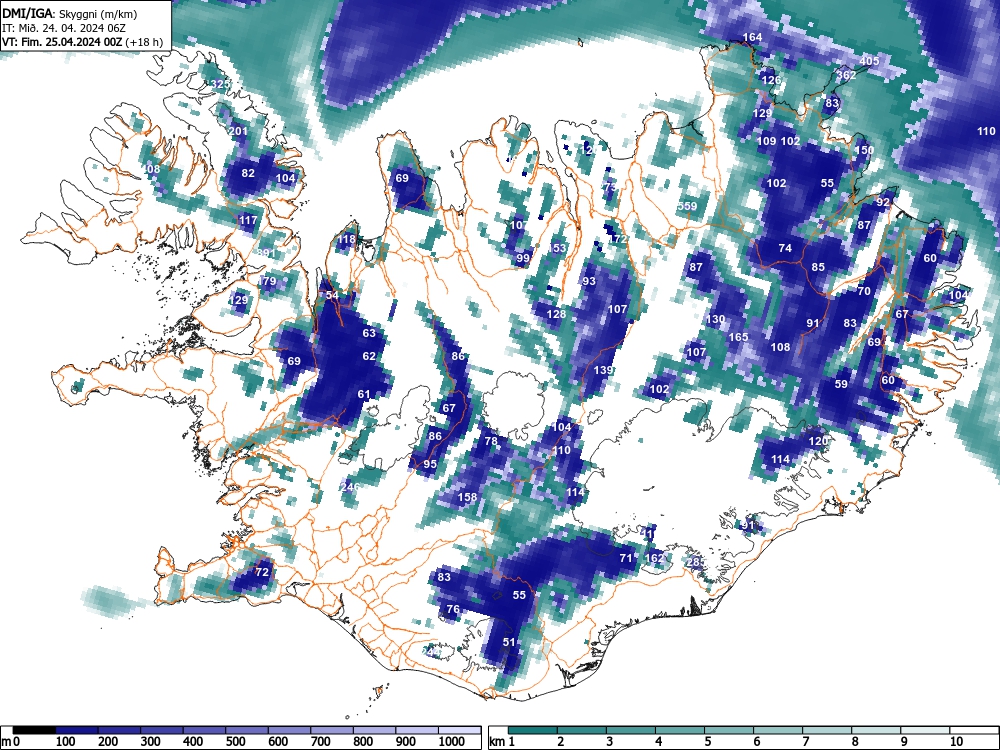Click the 'DMI/IGA: Skyggni (m/km)' title text
1000x750 pixels.
click(x=70, y=14)
